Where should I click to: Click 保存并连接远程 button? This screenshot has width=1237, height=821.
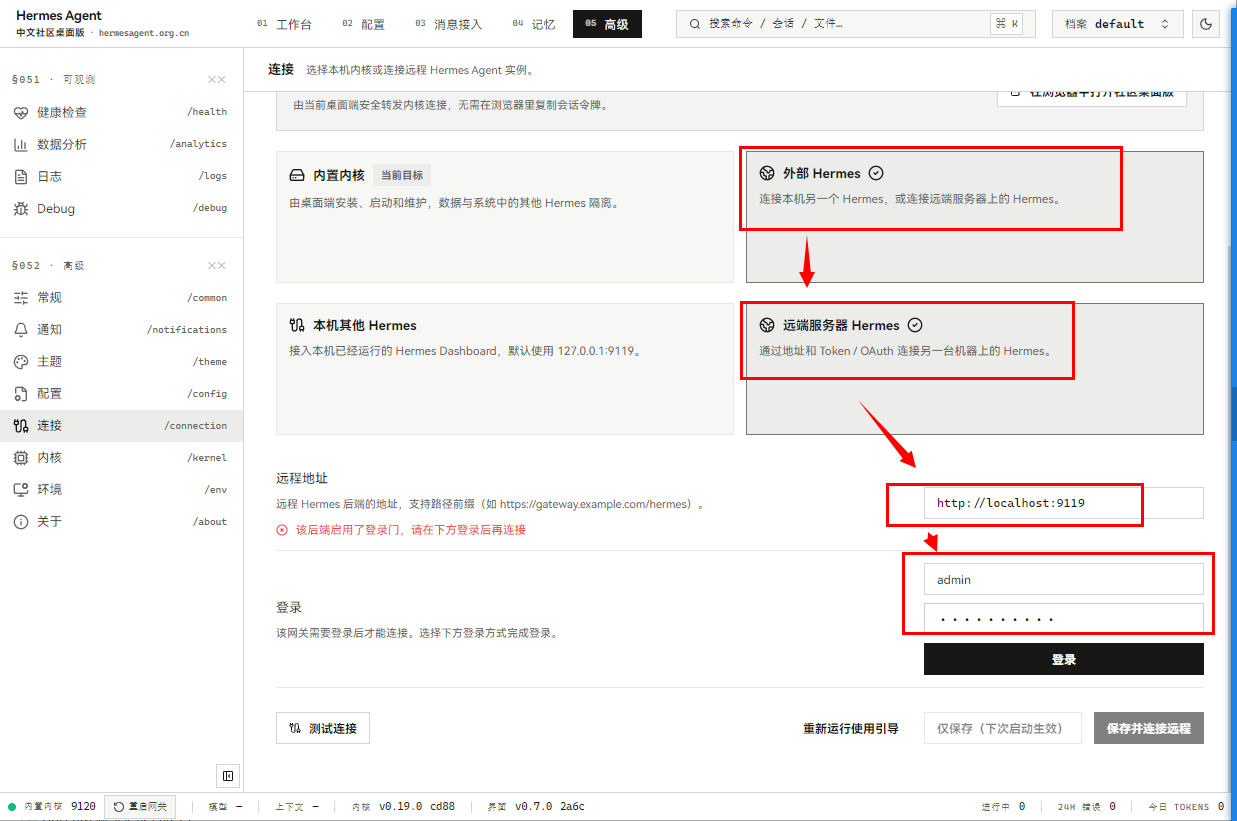[1149, 728]
